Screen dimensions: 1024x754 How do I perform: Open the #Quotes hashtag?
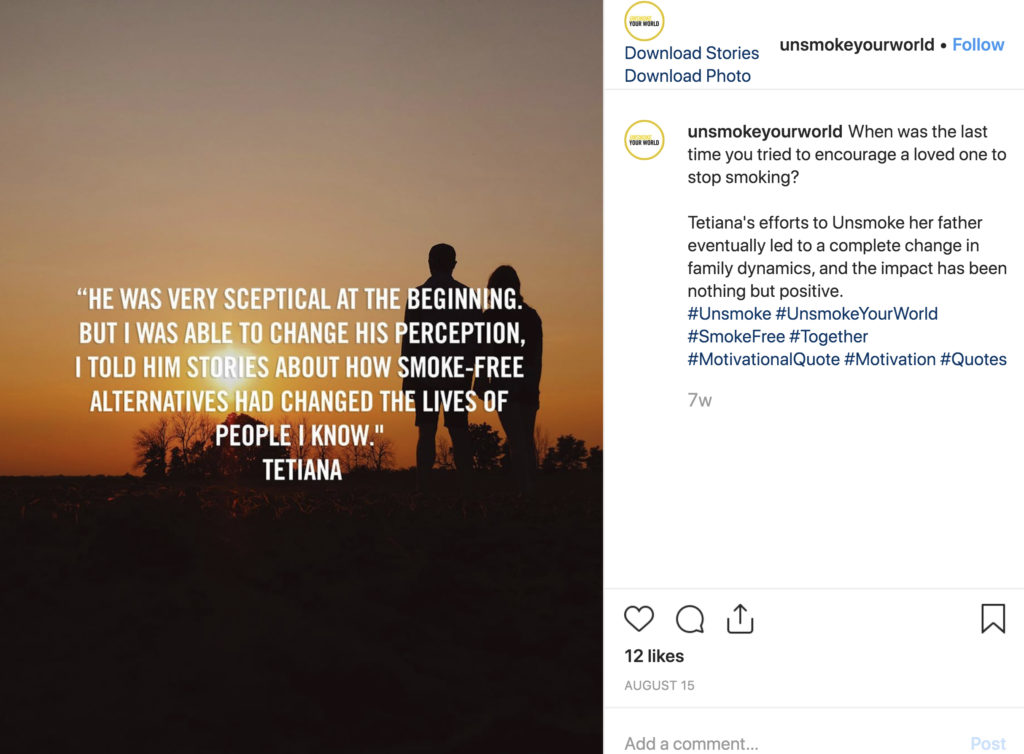coord(973,359)
